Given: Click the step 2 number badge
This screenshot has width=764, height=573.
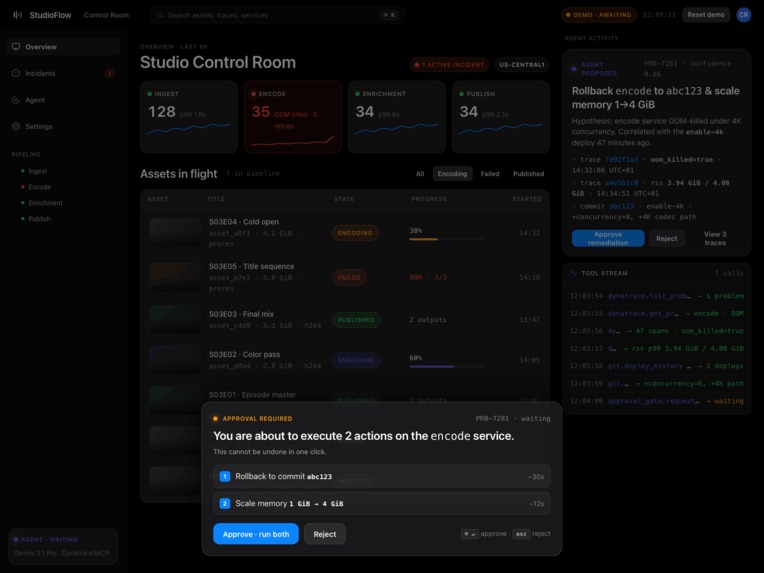Looking at the screenshot, I should (225, 503).
